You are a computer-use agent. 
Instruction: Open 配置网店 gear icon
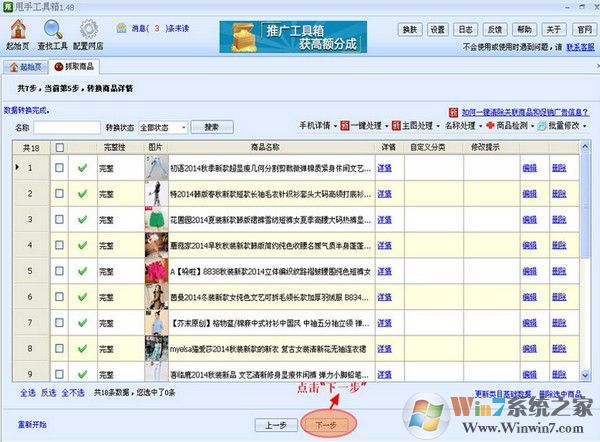click(88, 29)
